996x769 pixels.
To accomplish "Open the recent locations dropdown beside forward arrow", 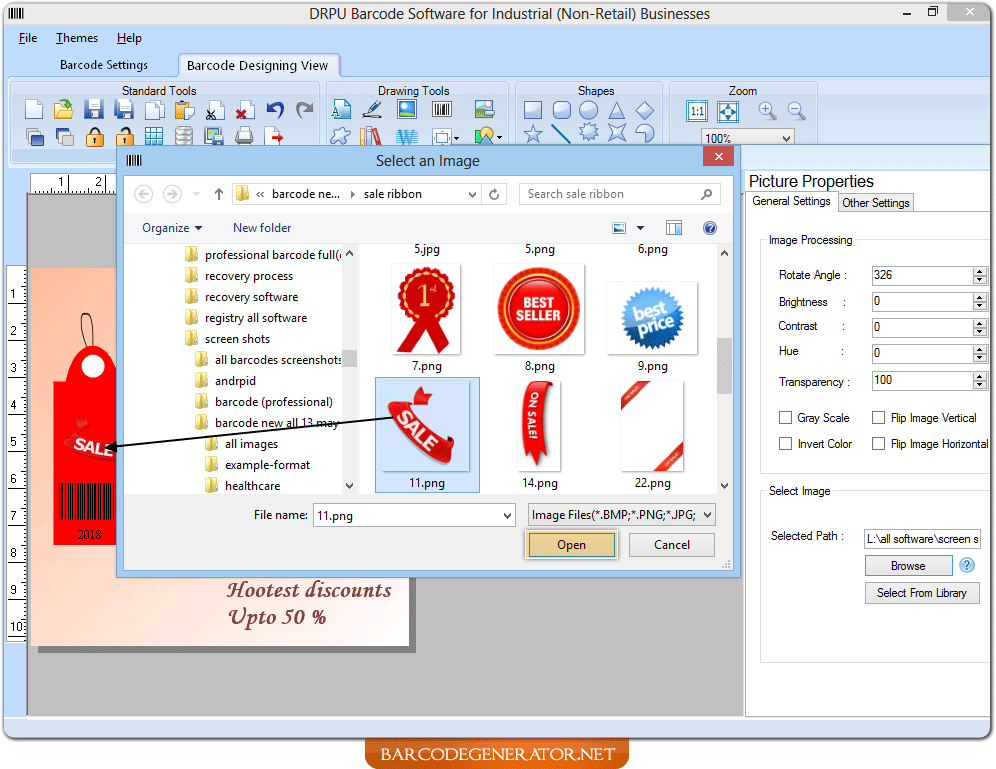I will click(x=196, y=194).
